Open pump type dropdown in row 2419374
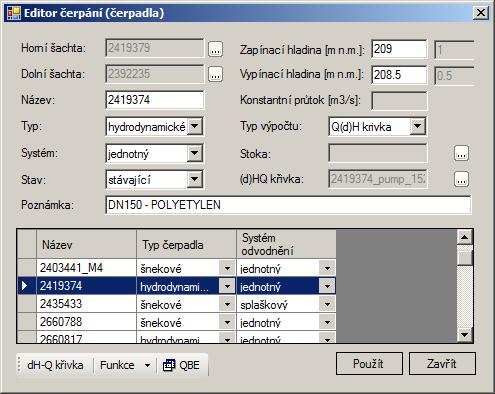The width and height of the screenshot is (495, 394). point(227,286)
